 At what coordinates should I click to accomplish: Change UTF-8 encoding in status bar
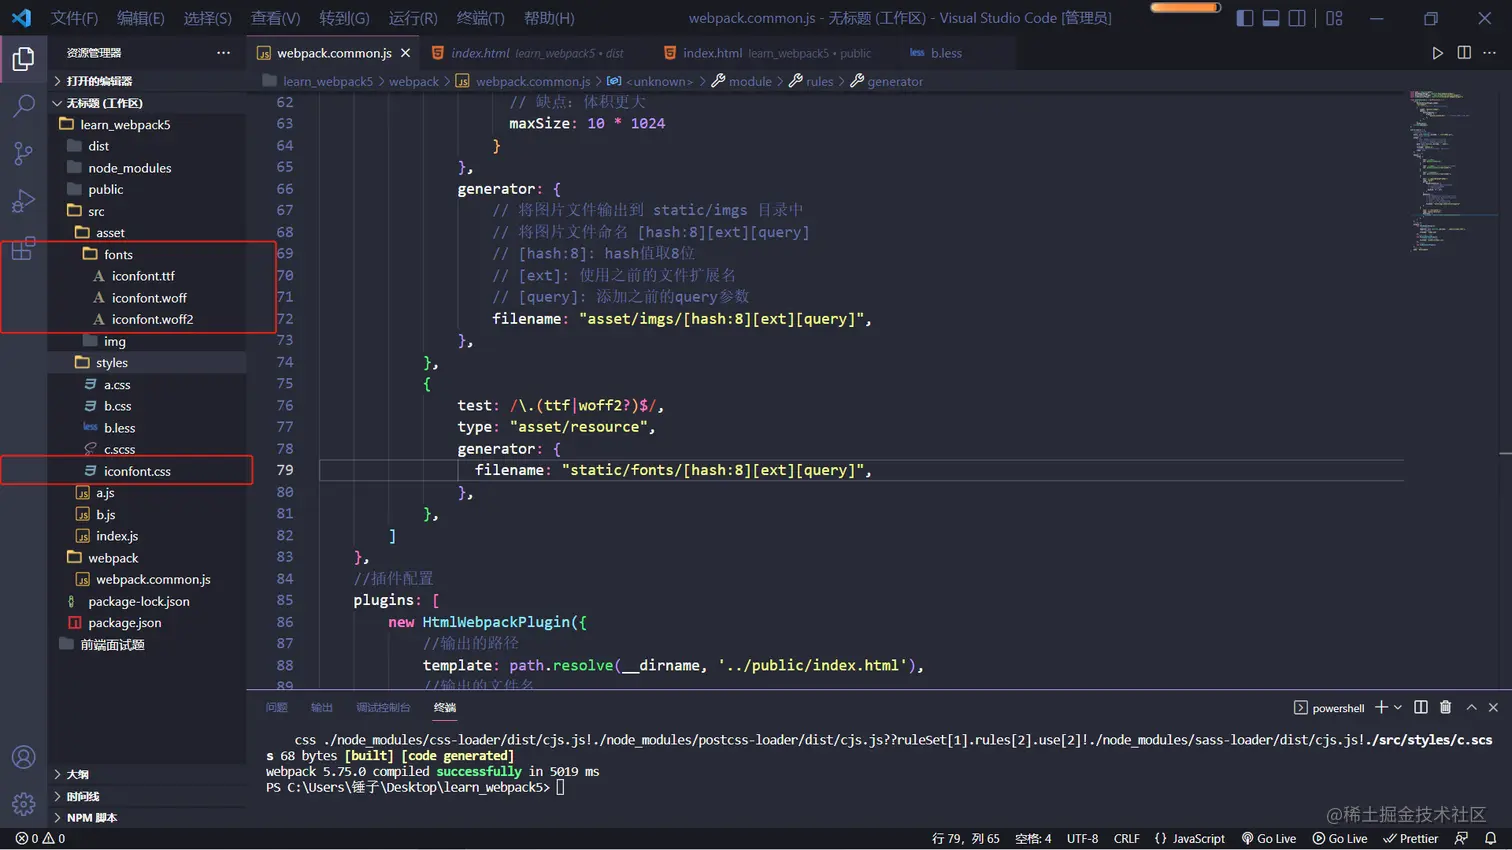pos(1082,838)
